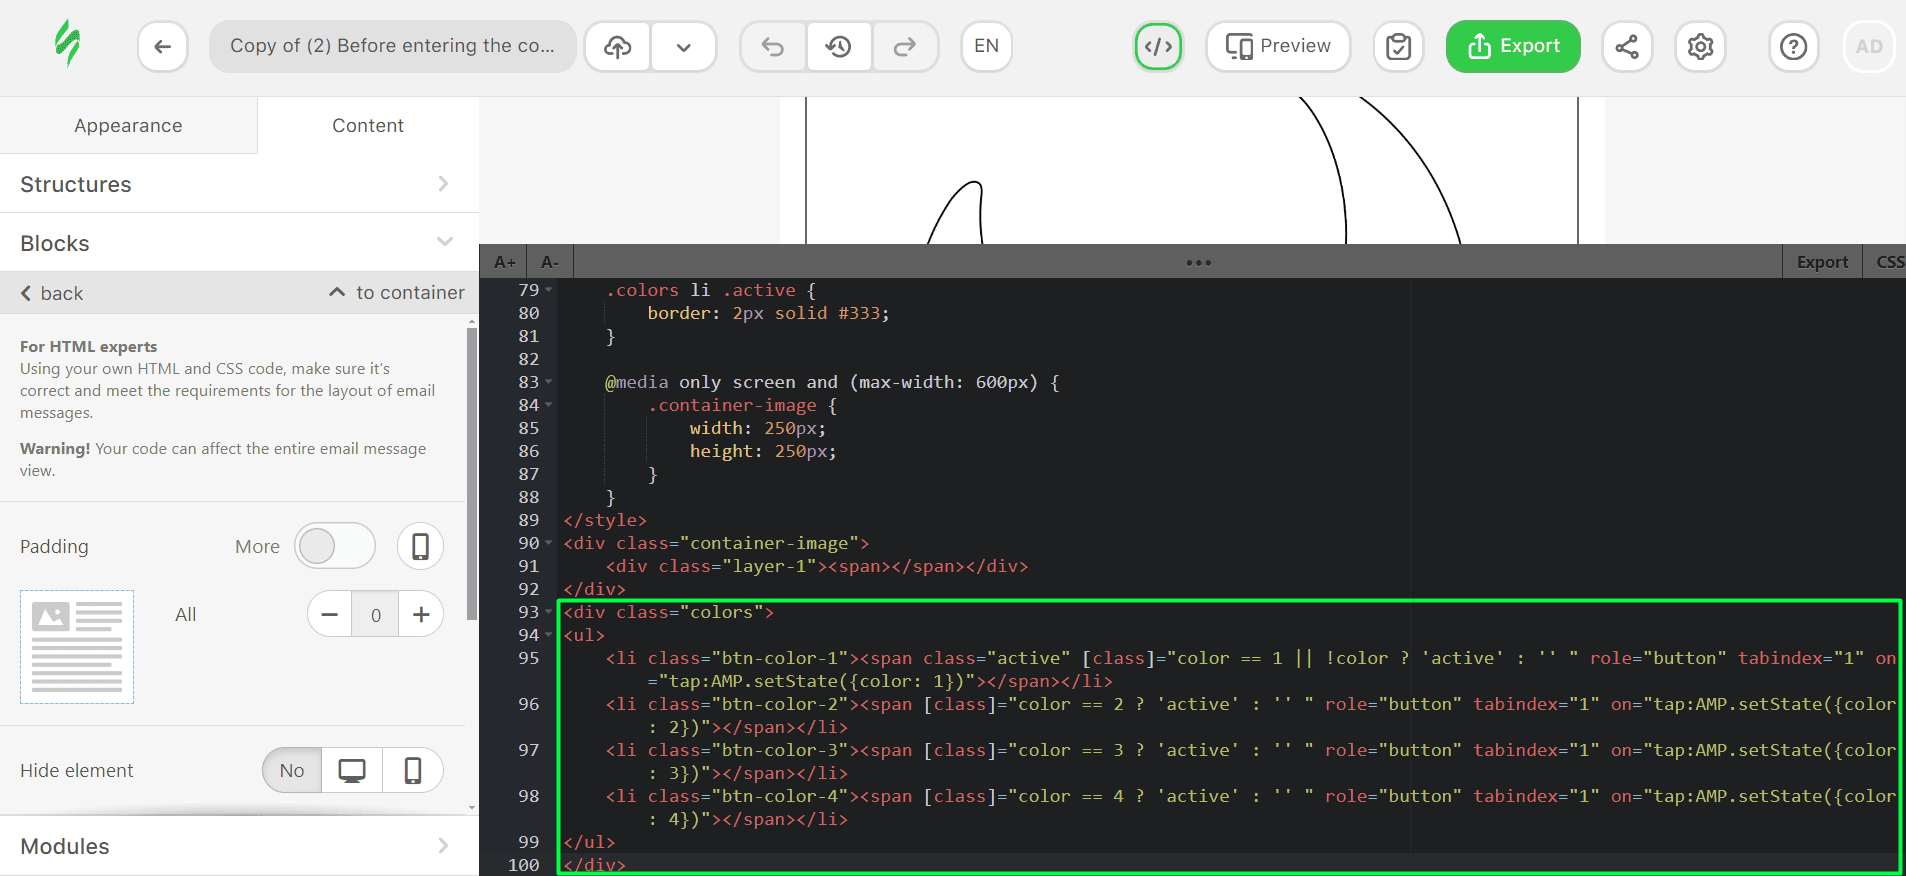The image size is (1906, 876).
Task: Open version history clock icon
Action: point(839,46)
